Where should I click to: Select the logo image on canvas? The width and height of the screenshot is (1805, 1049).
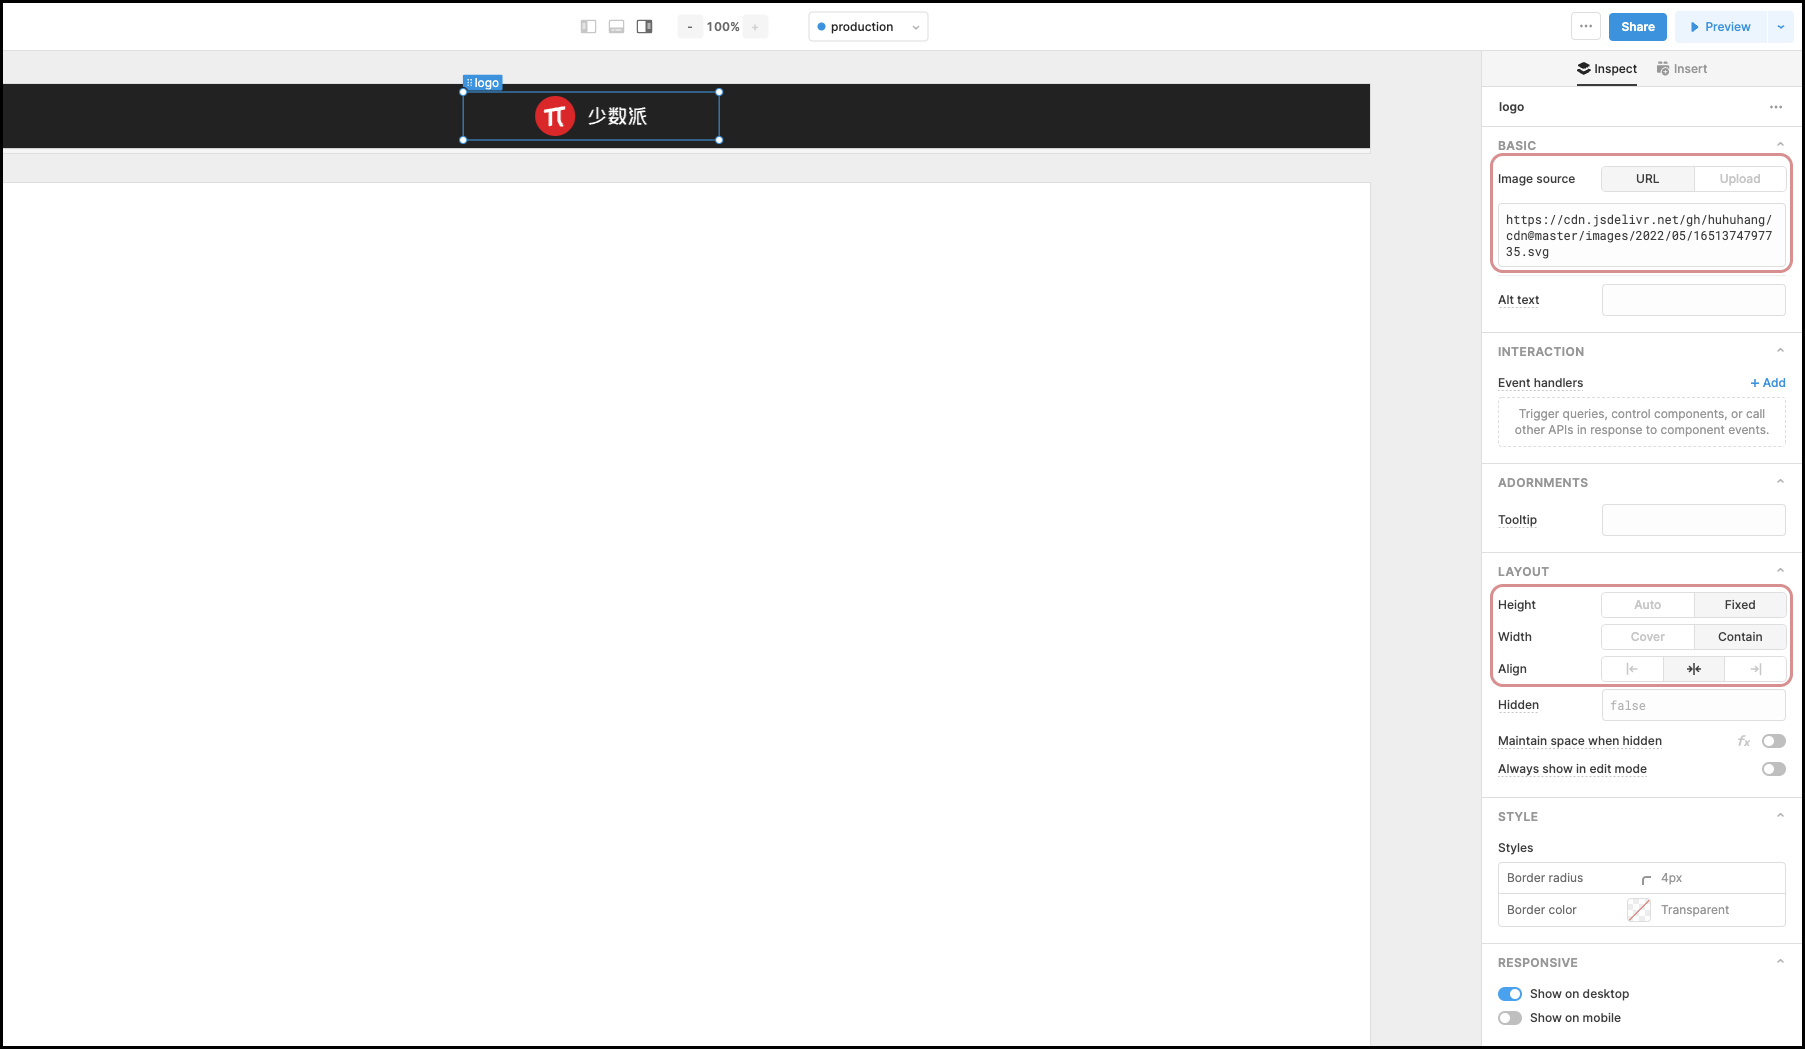click(591, 116)
